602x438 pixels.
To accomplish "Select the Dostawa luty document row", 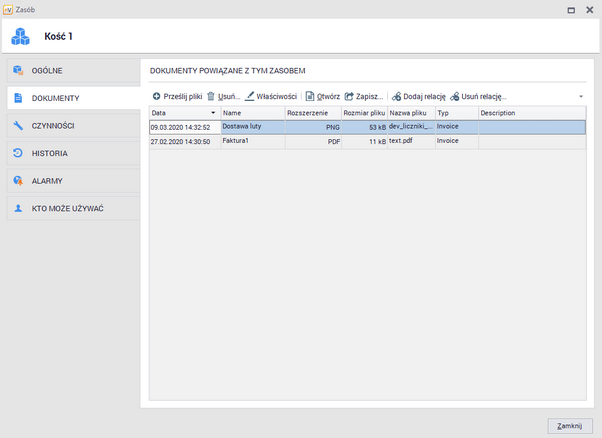I will pyautogui.click(x=250, y=128).
